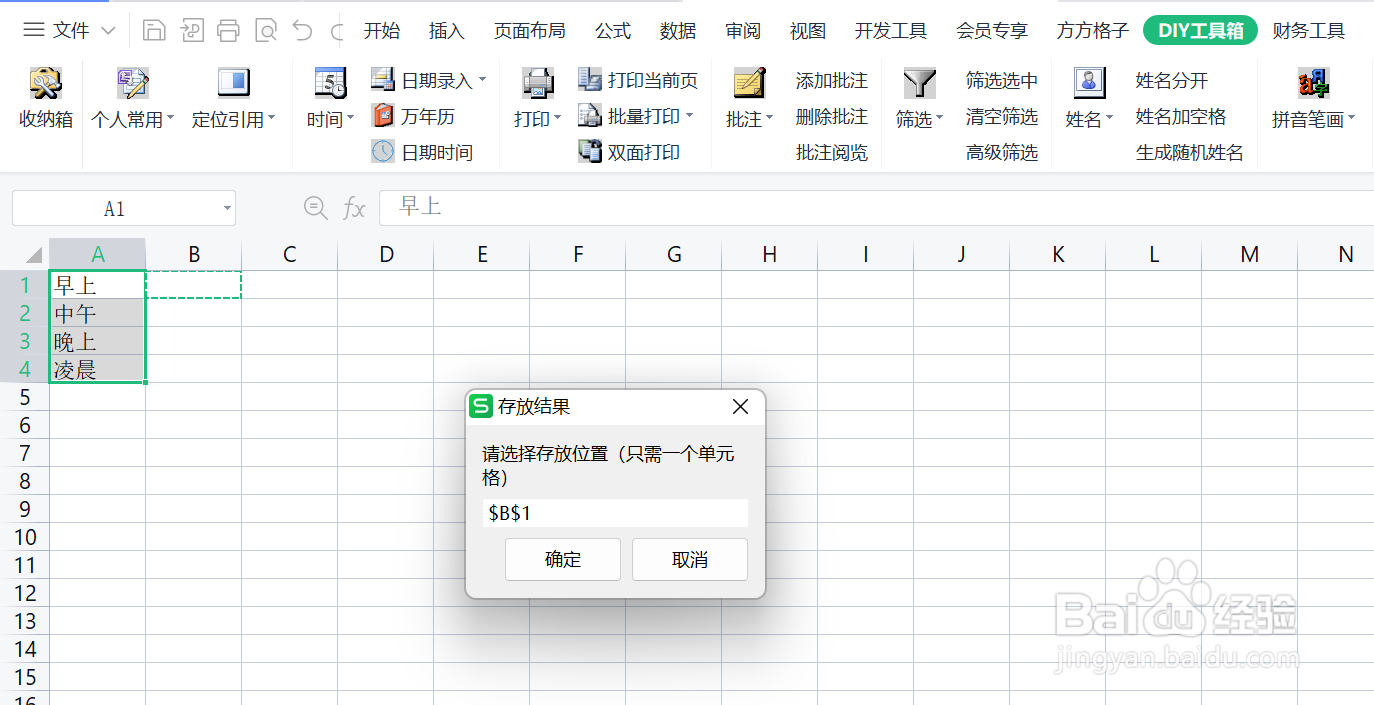Screen dimensions: 1374x705
Task: Click the select-all corner triangle
Action: point(34,255)
